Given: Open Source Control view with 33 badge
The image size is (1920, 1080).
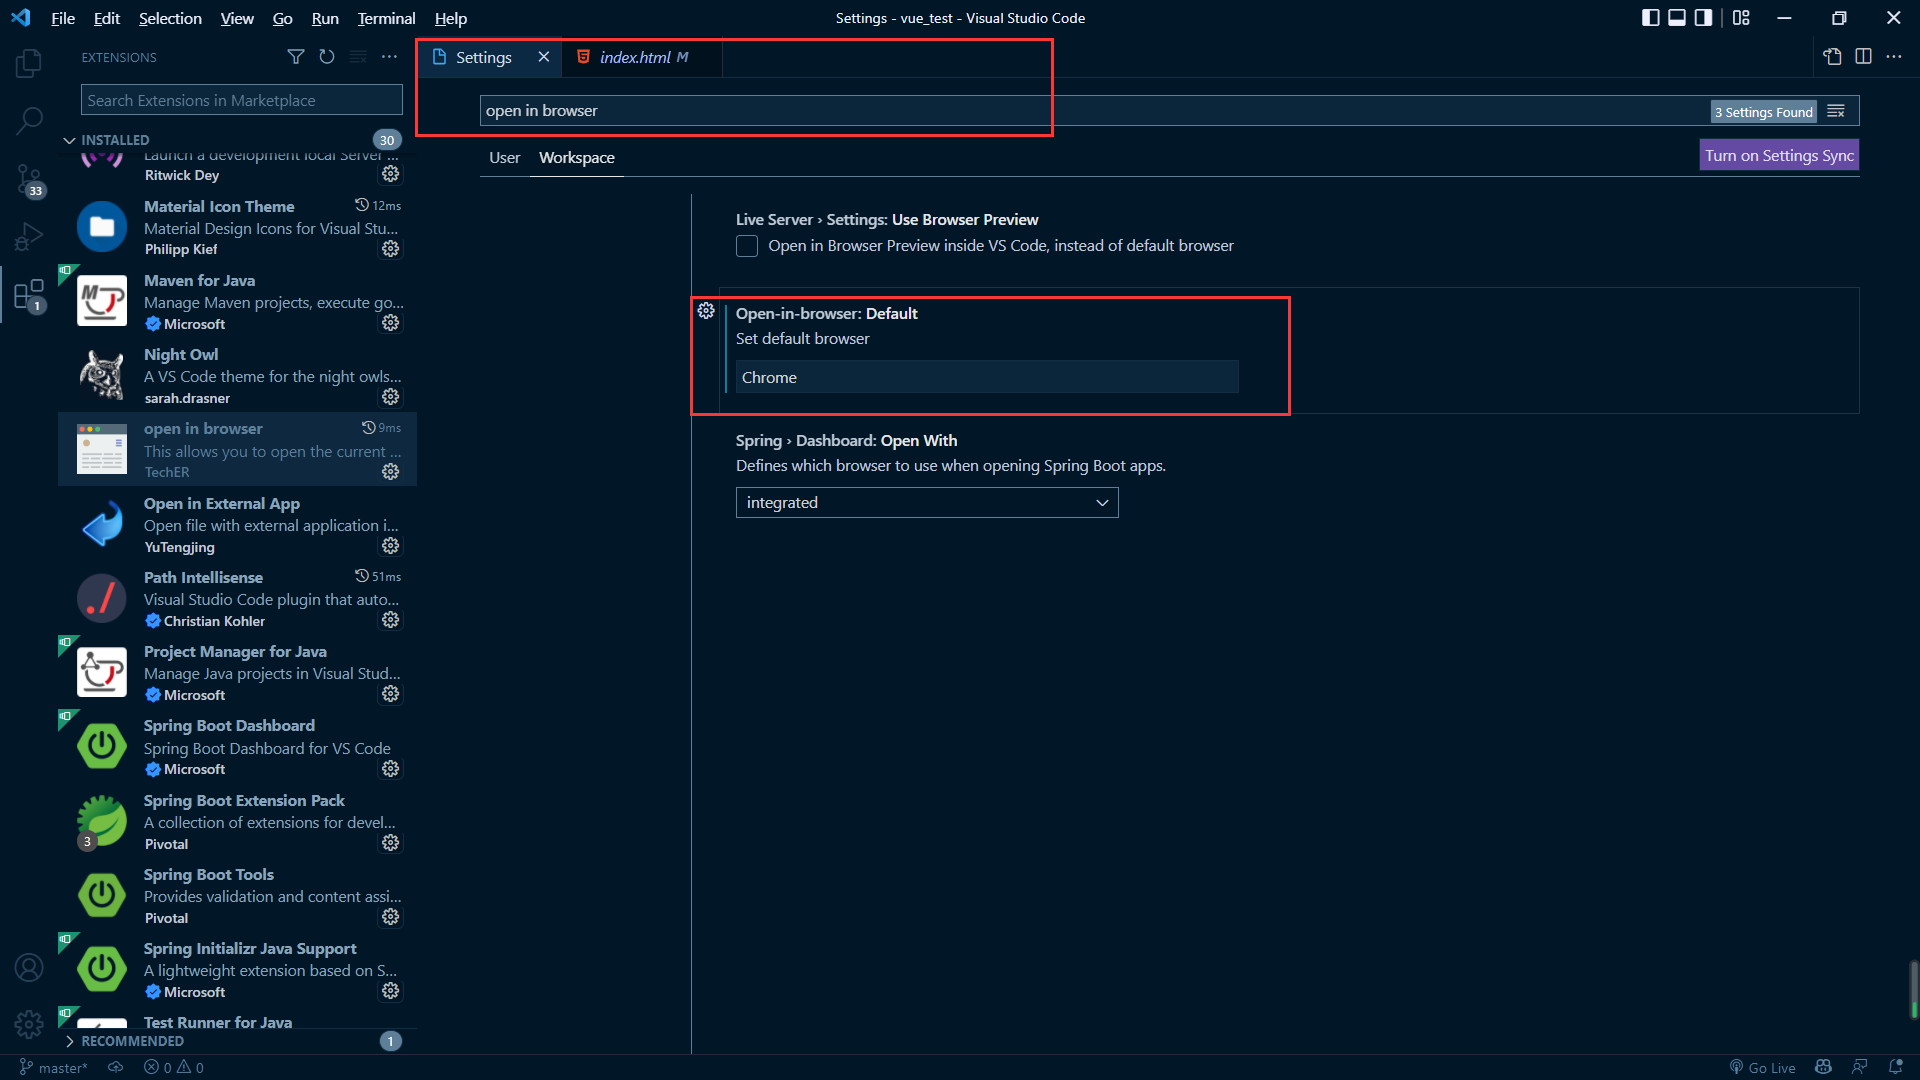Looking at the screenshot, I should pyautogui.click(x=29, y=181).
